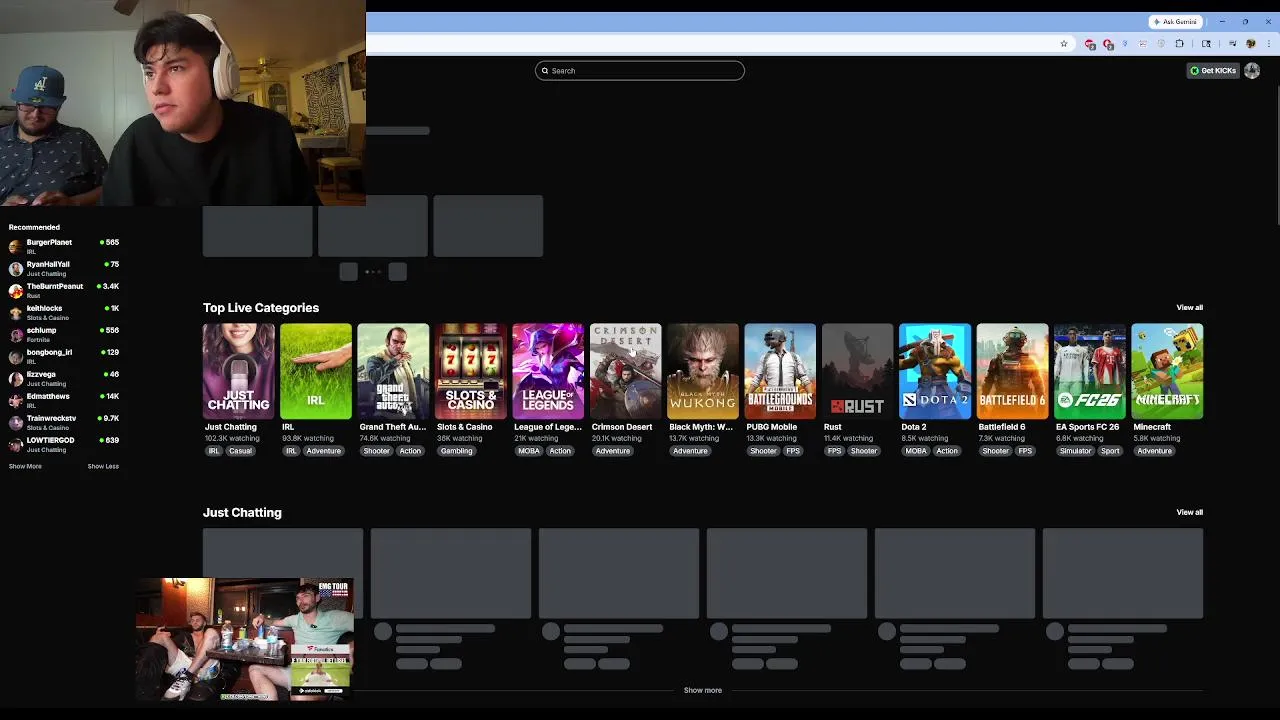Select the MOBA tag under League of Legends
Image resolution: width=1280 pixels, height=720 pixels.
(x=529, y=451)
